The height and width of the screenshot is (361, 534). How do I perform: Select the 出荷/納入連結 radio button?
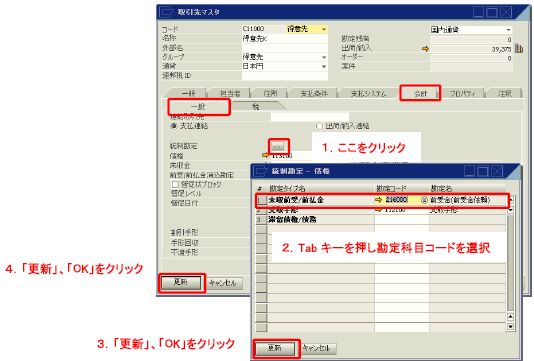[319, 126]
